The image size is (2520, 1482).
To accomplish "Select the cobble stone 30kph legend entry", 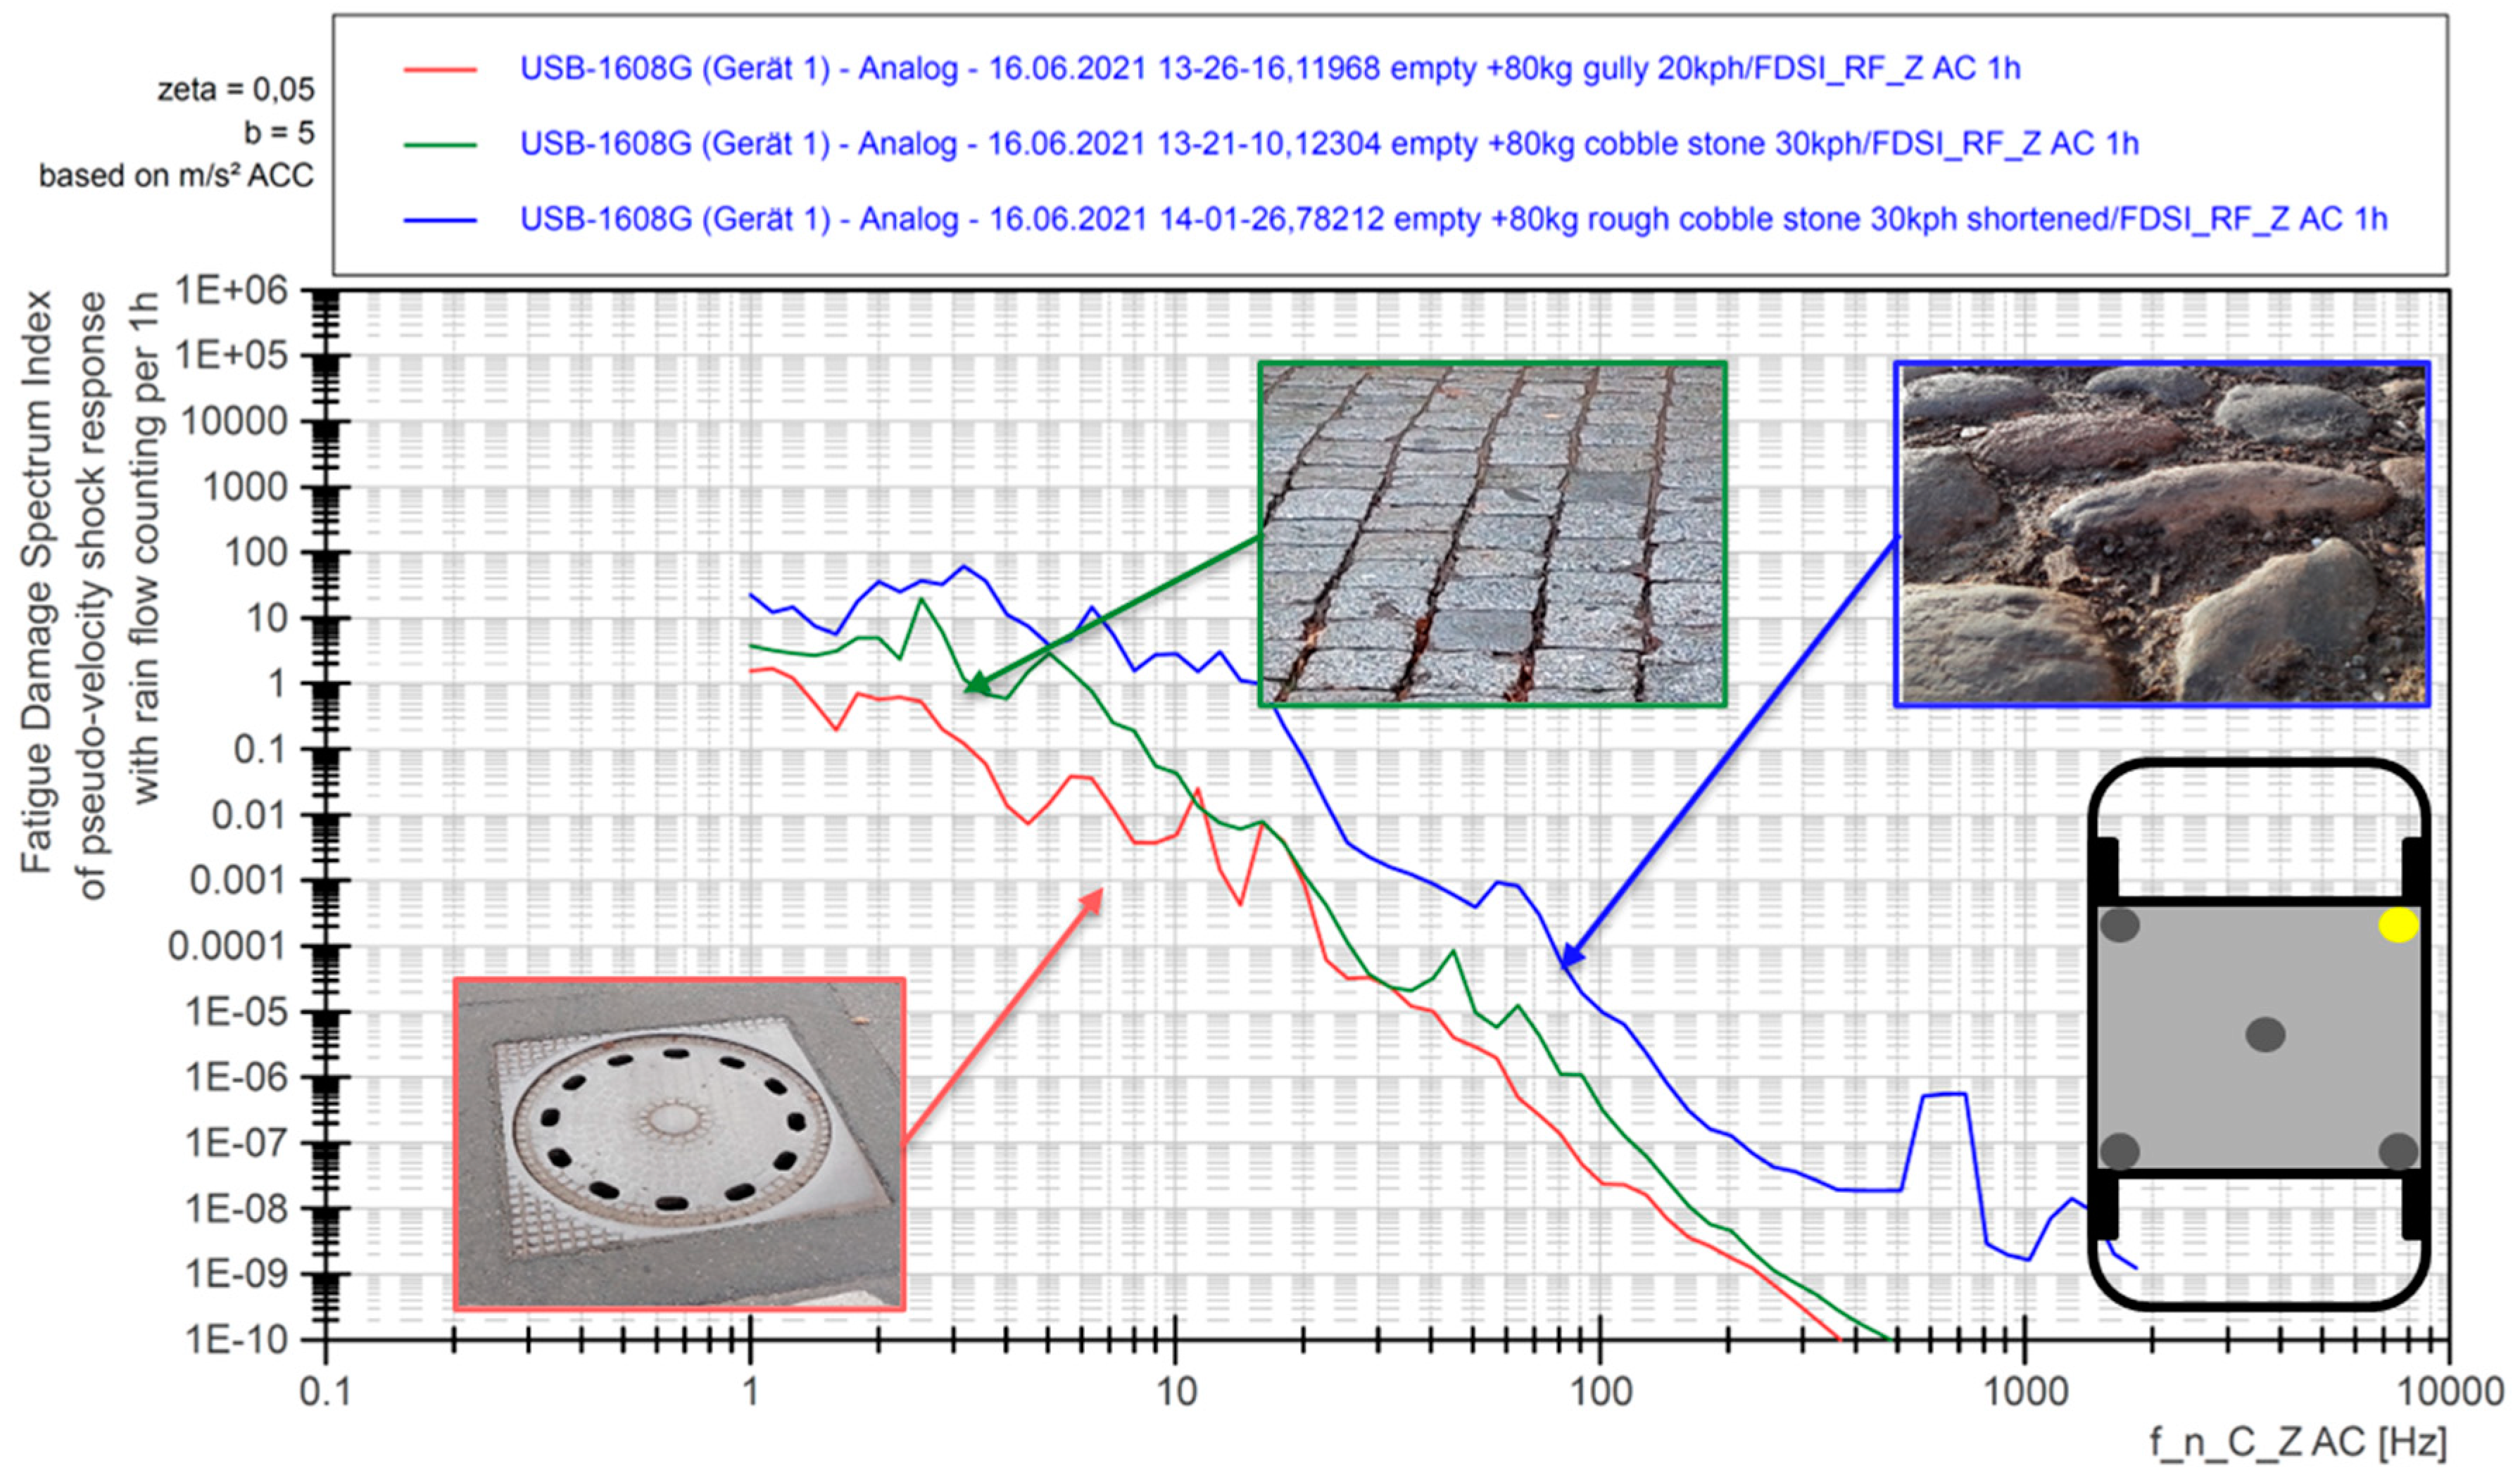I will tap(1328, 144).
